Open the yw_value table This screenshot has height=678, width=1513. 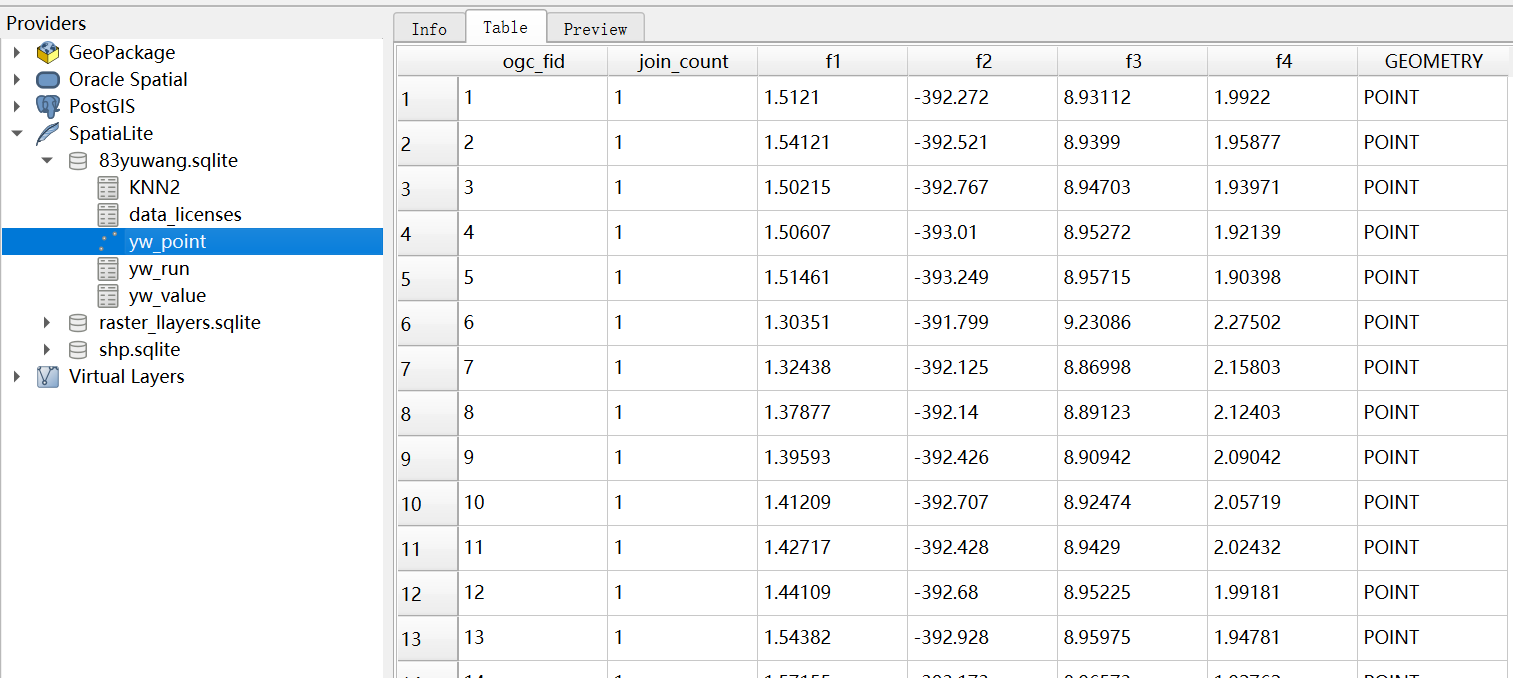[x=167, y=296]
